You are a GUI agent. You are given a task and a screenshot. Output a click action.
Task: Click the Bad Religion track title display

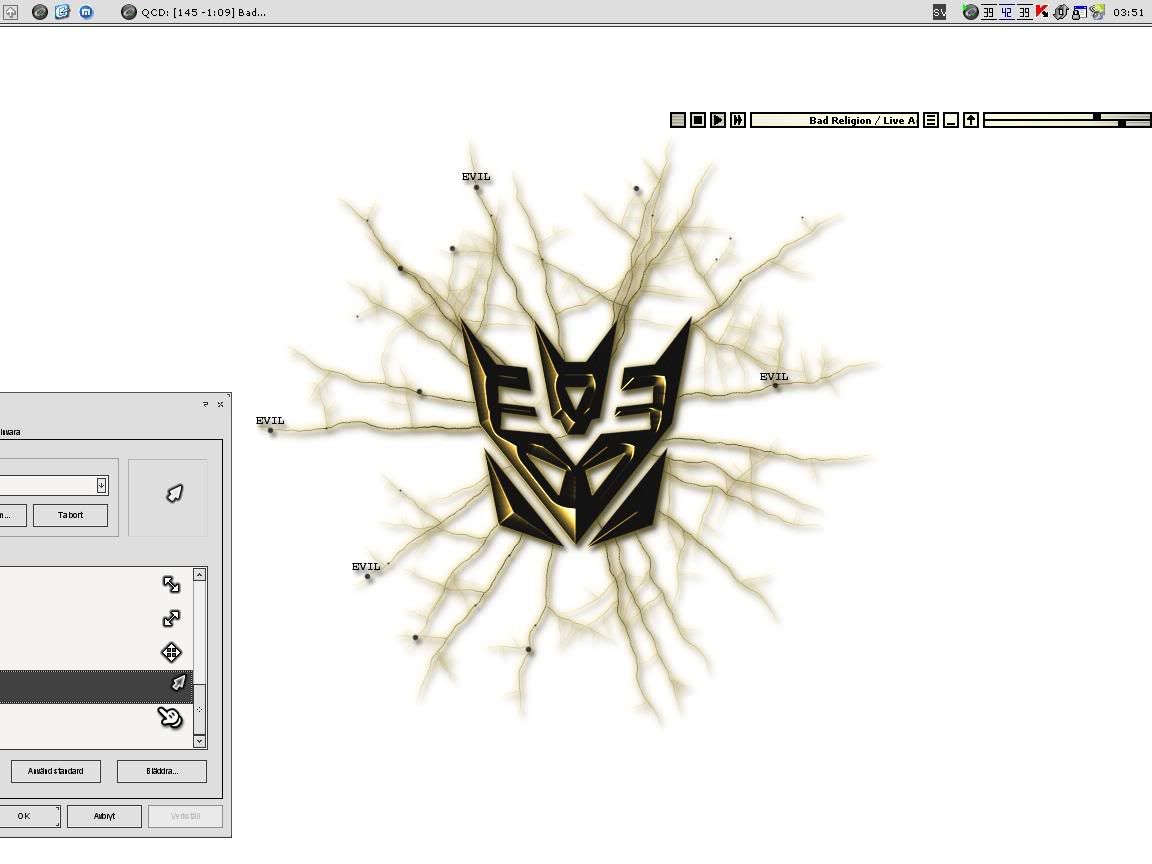point(835,120)
